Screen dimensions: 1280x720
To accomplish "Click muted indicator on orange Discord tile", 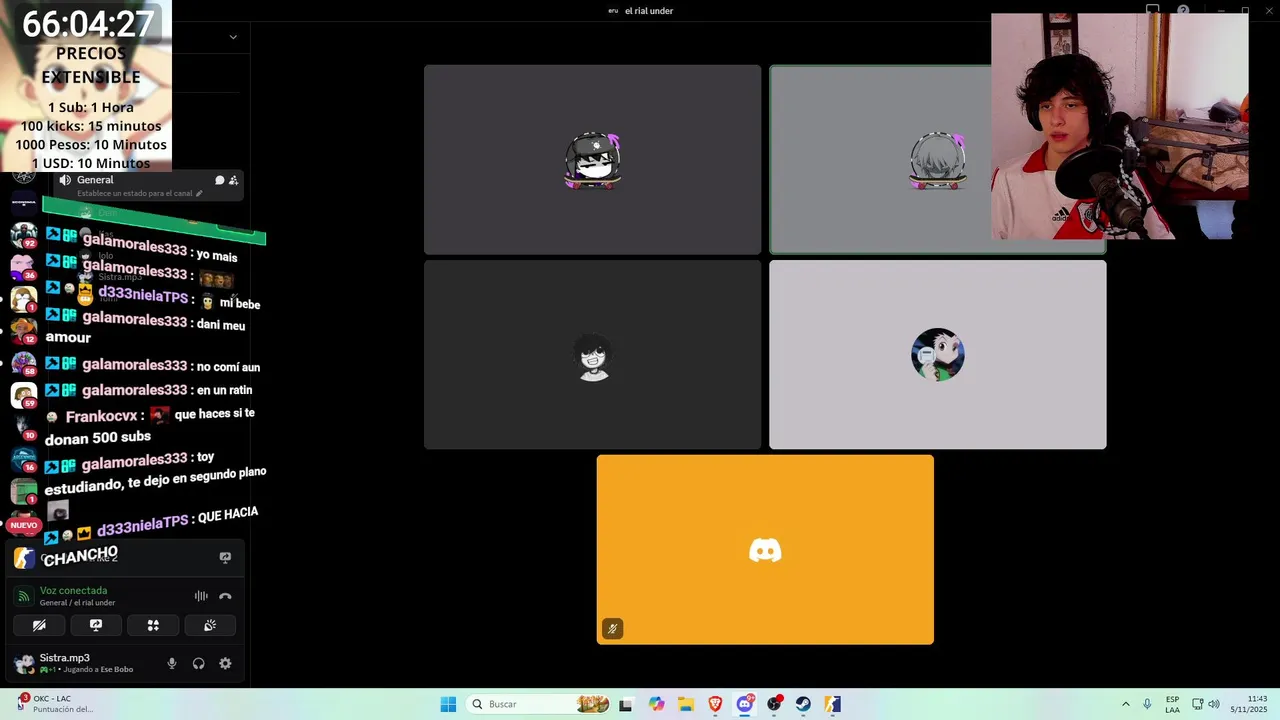I will [612, 628].
